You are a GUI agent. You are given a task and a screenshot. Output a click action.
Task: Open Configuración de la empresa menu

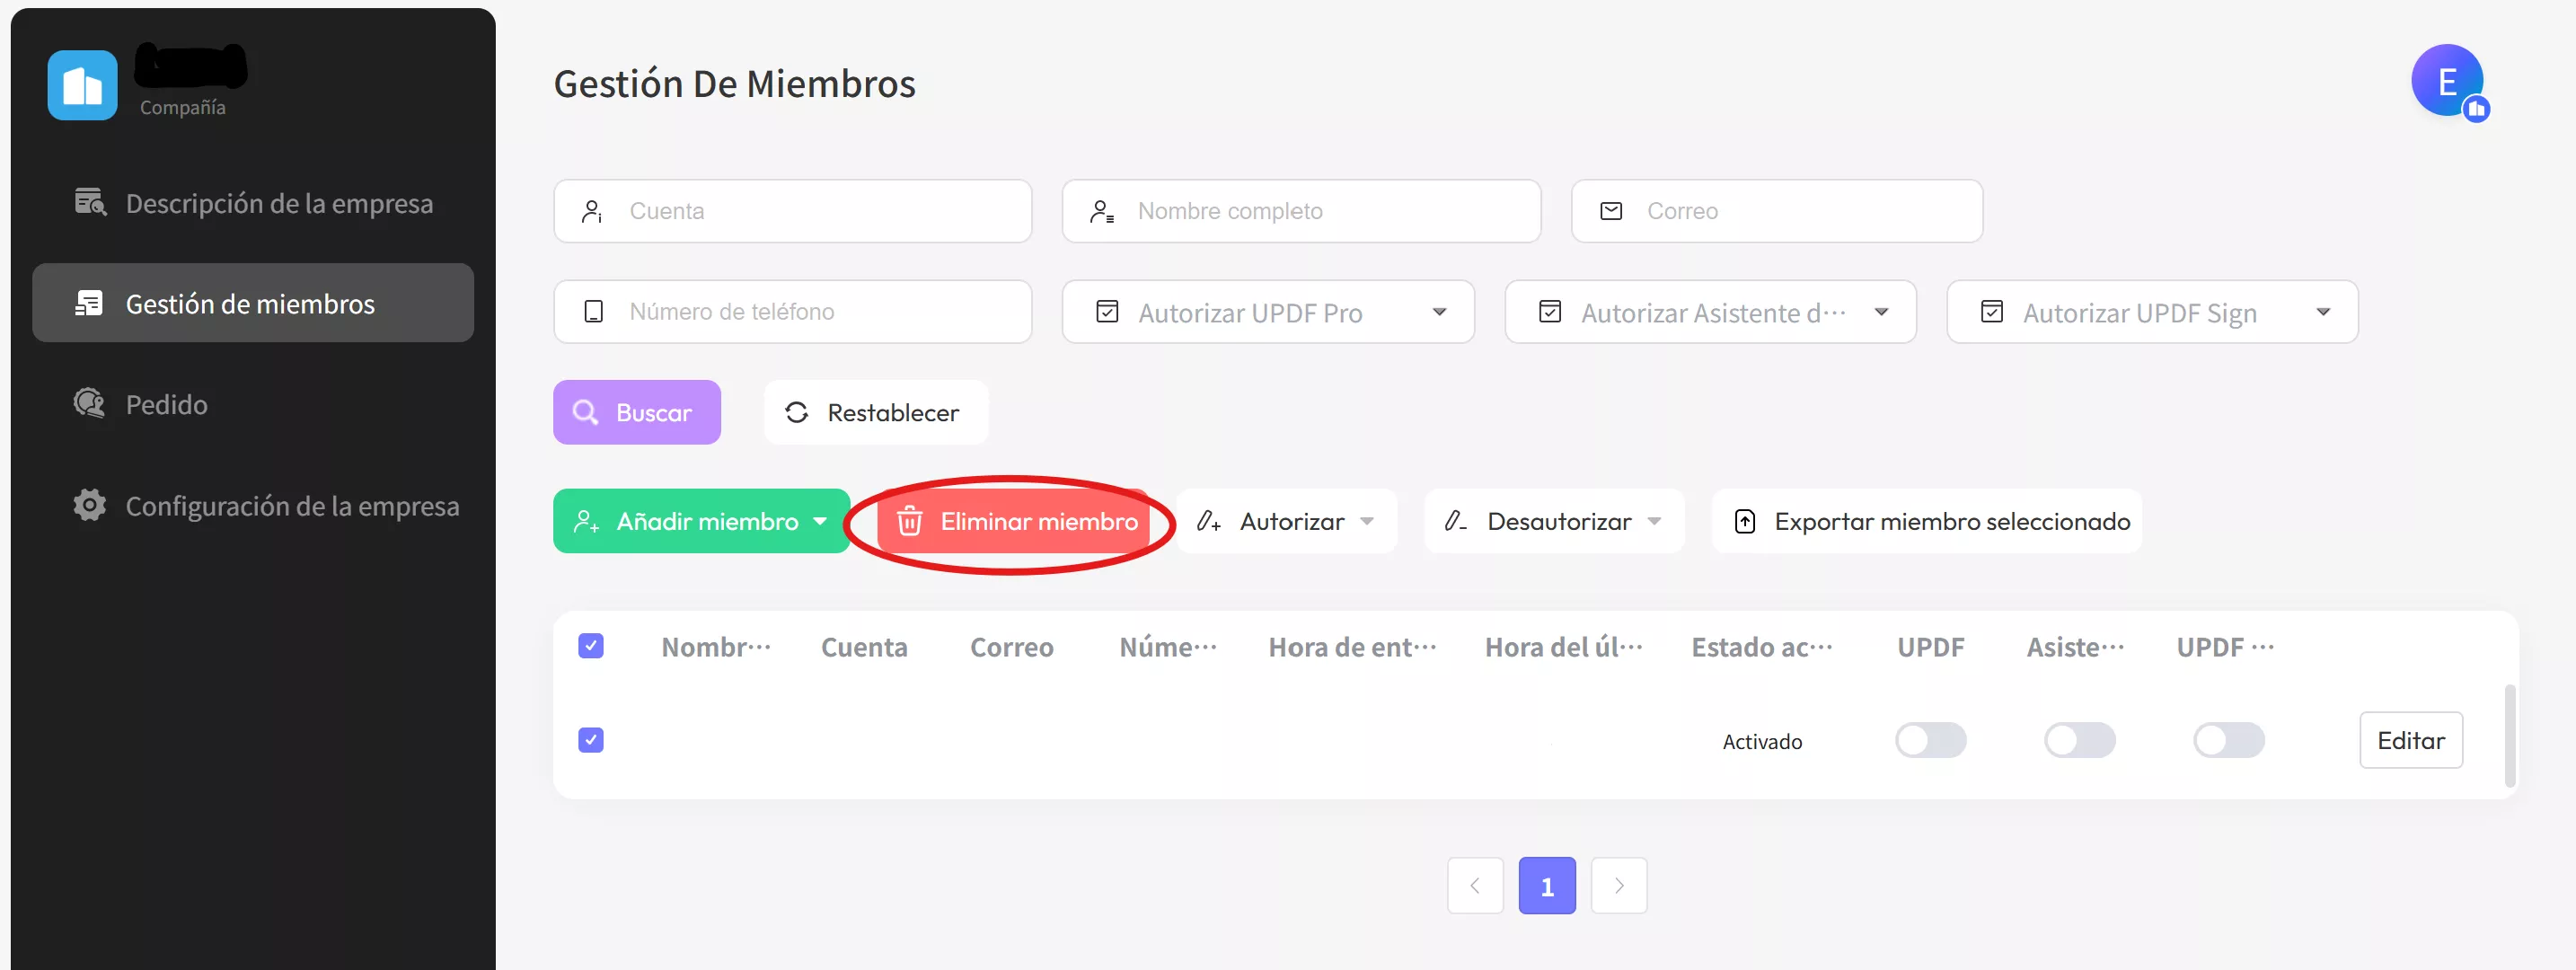point(253,505)
